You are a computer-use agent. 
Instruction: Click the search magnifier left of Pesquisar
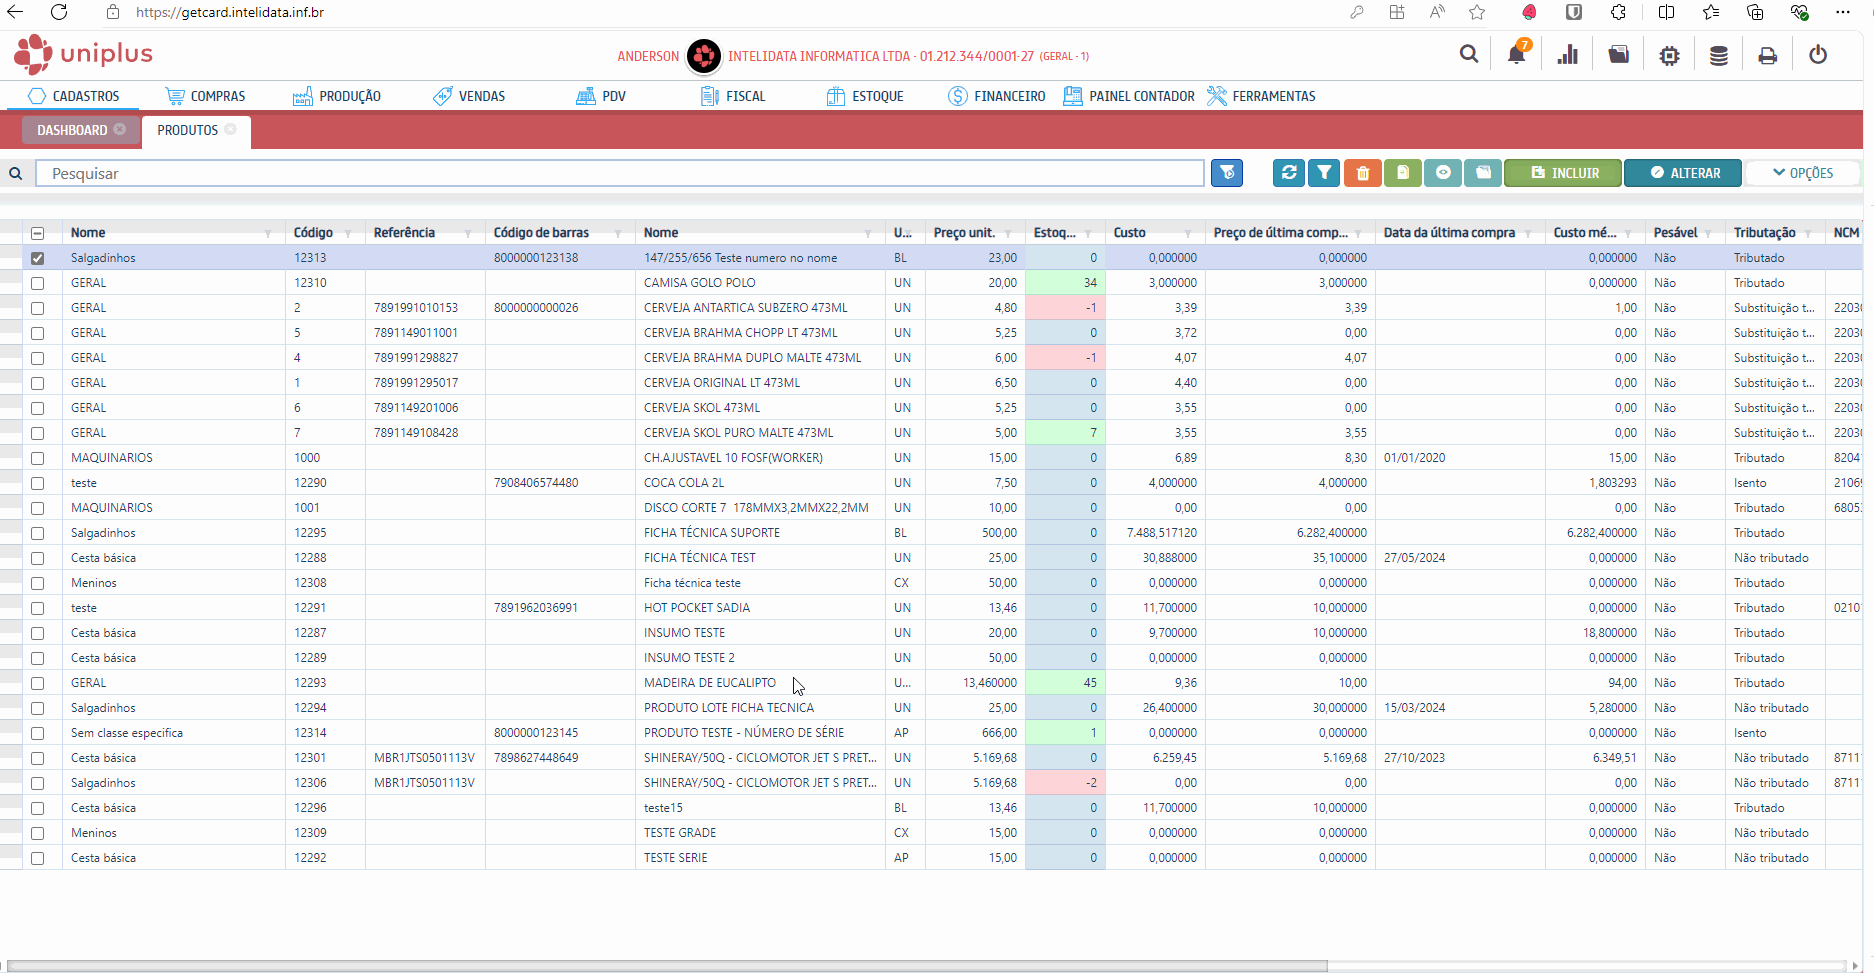pos(16,173)
